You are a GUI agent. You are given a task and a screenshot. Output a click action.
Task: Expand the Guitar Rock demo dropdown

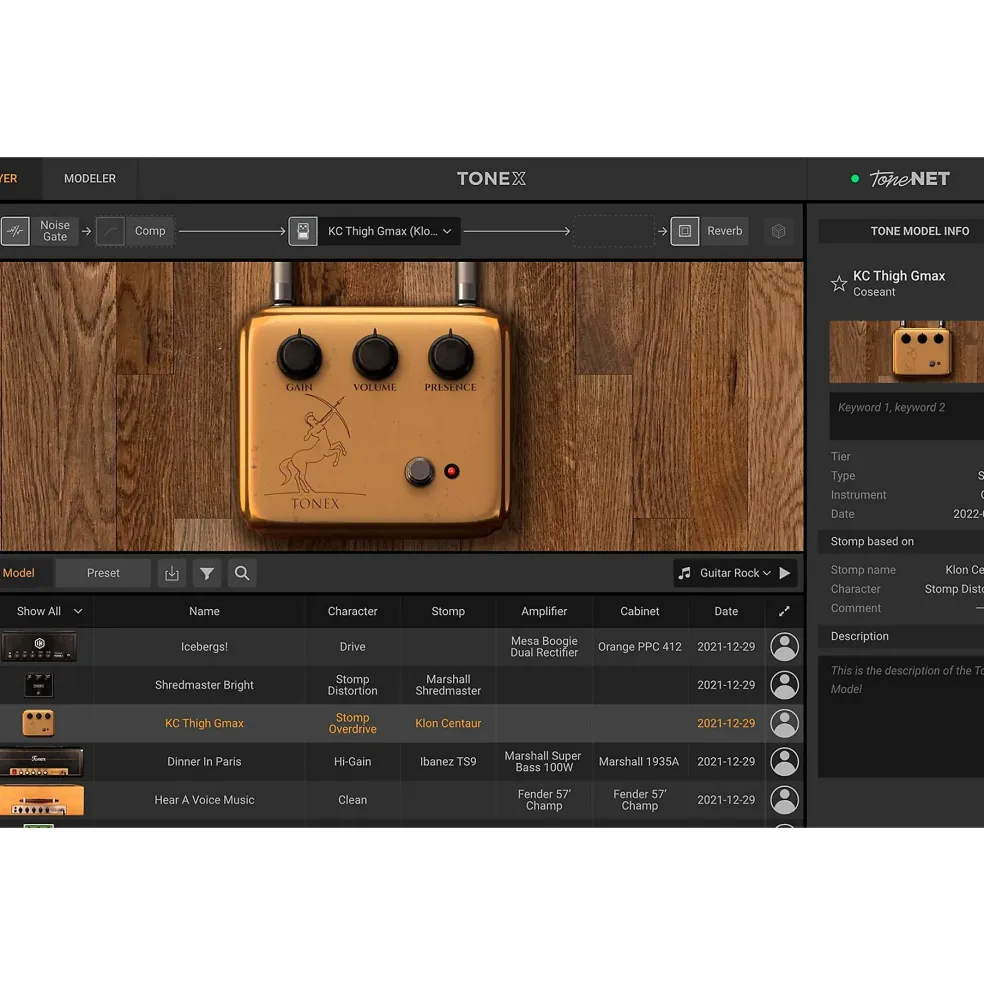coord(735,573)
